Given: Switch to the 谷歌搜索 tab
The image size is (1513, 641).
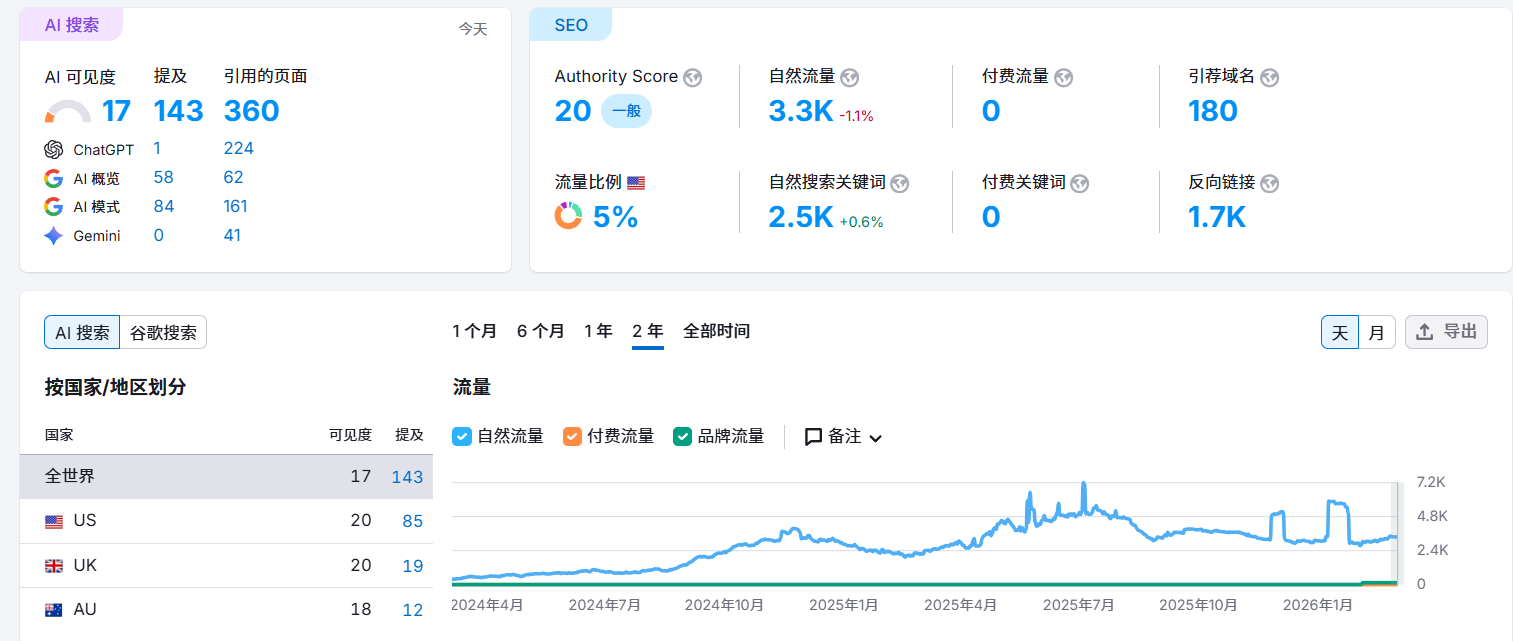Looking at the screenshot, I should (x=163, y=333).
